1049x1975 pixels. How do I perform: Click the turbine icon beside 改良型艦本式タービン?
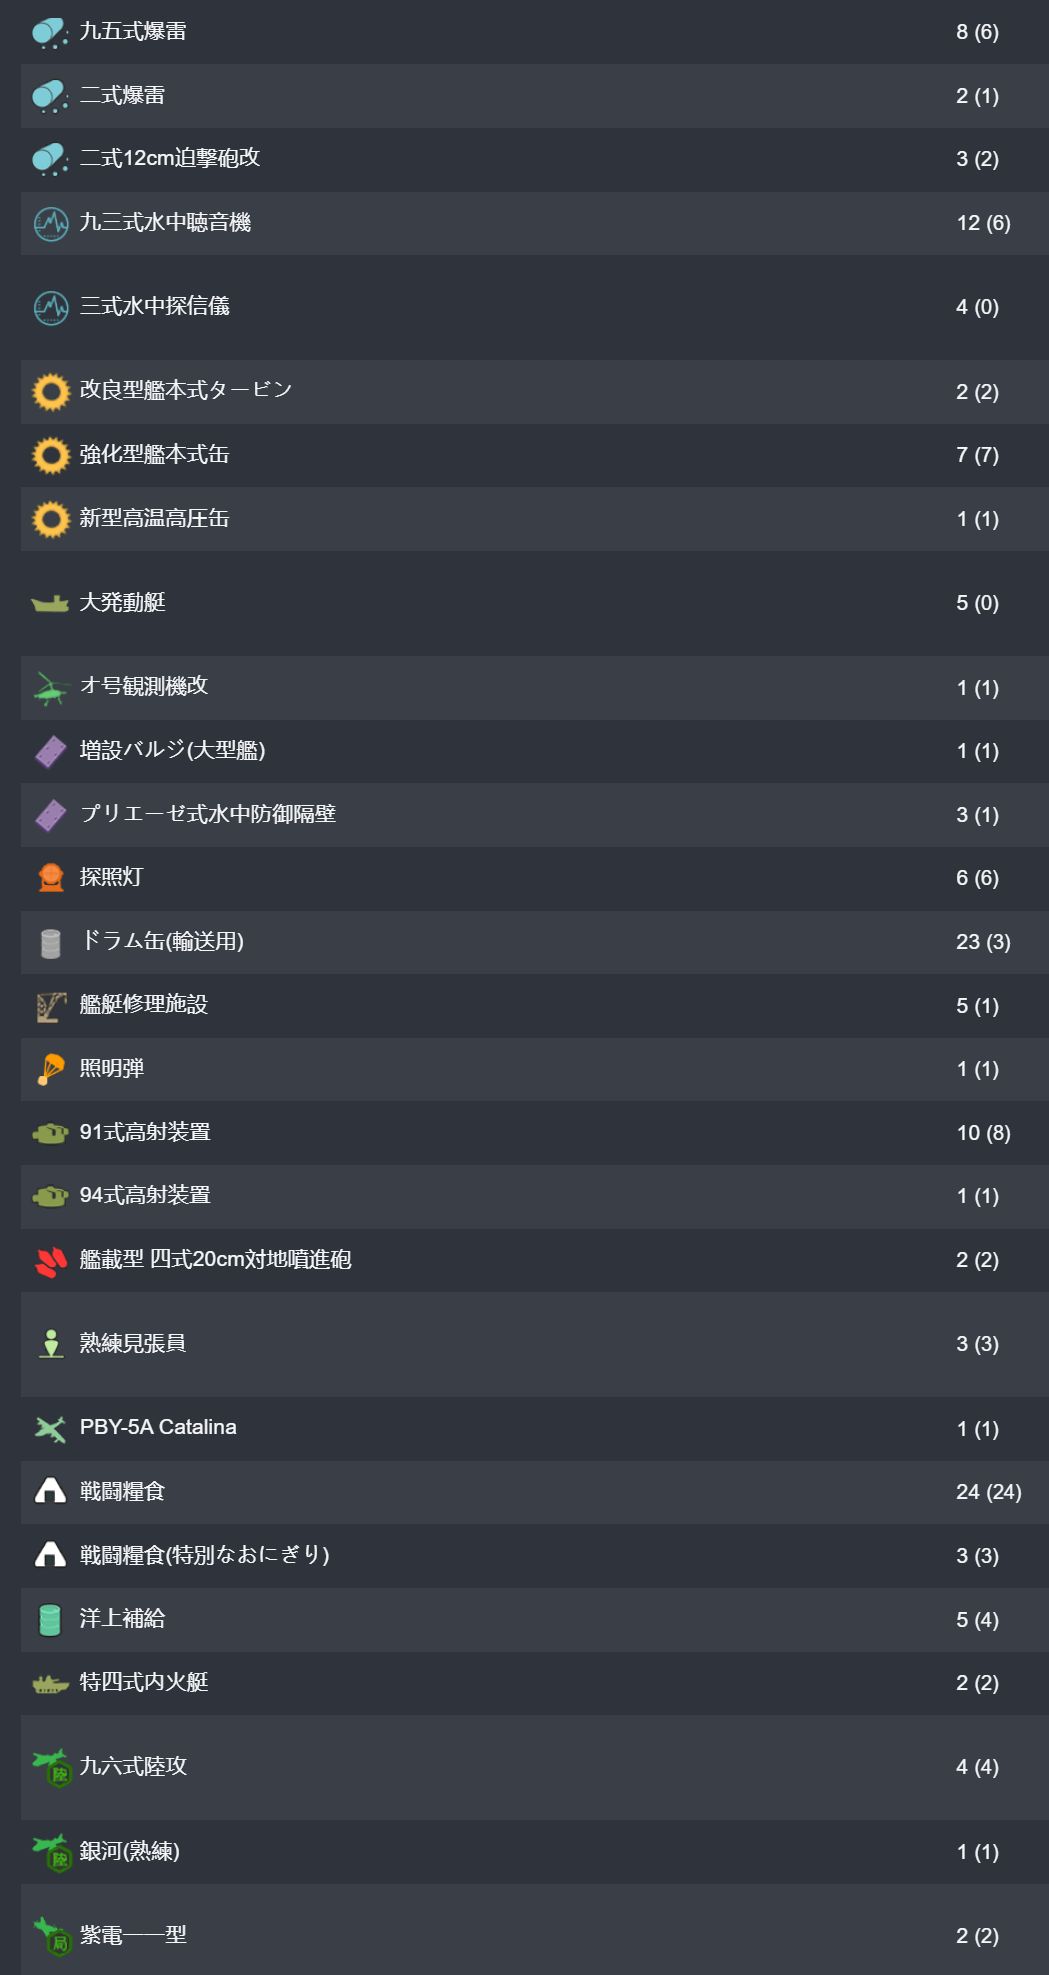(51, 392)
